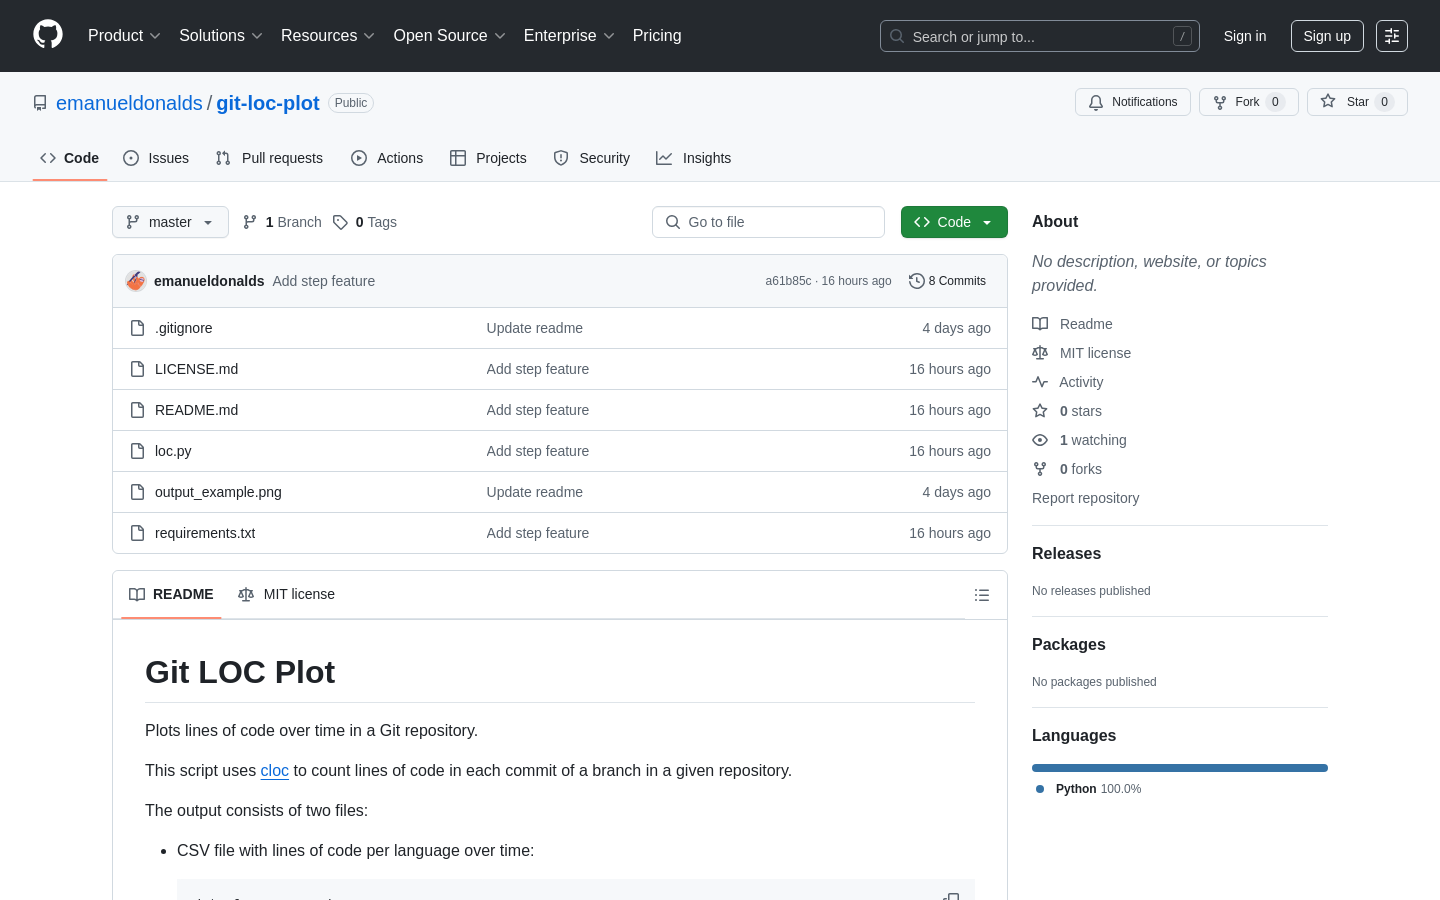Click the emanueldonalds avatar in the commit row
This screenshot has height=900, width=1440.
click(136, 281)
